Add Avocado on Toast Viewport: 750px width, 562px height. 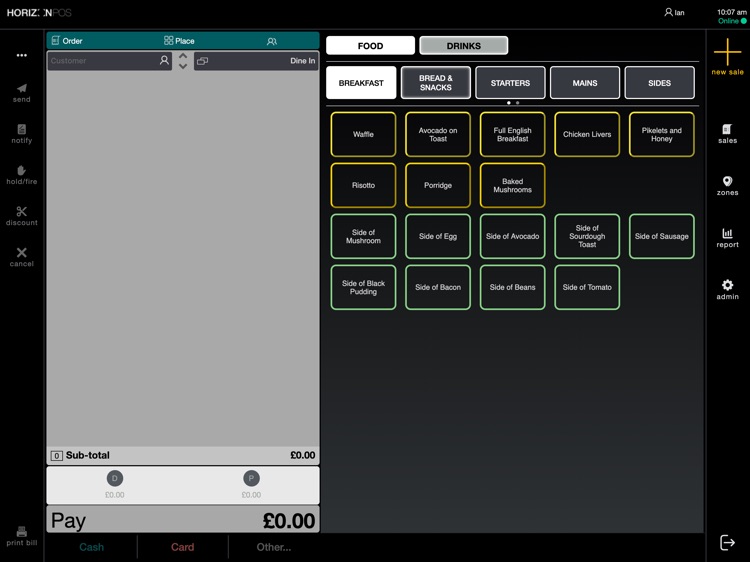[438, 134]
